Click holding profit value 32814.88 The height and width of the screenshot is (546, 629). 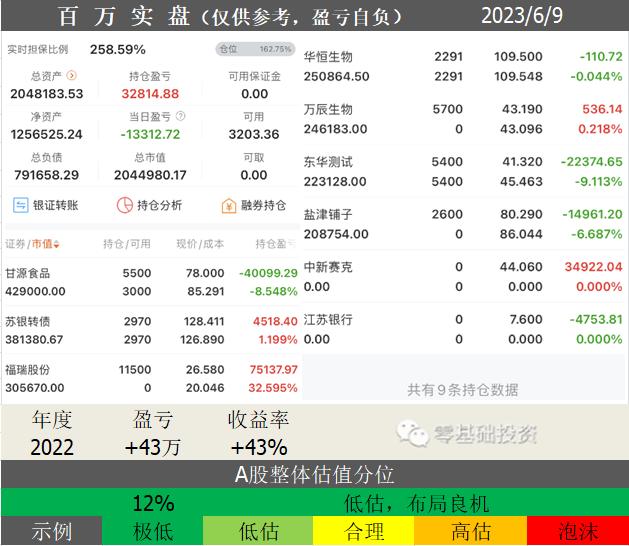150,94
